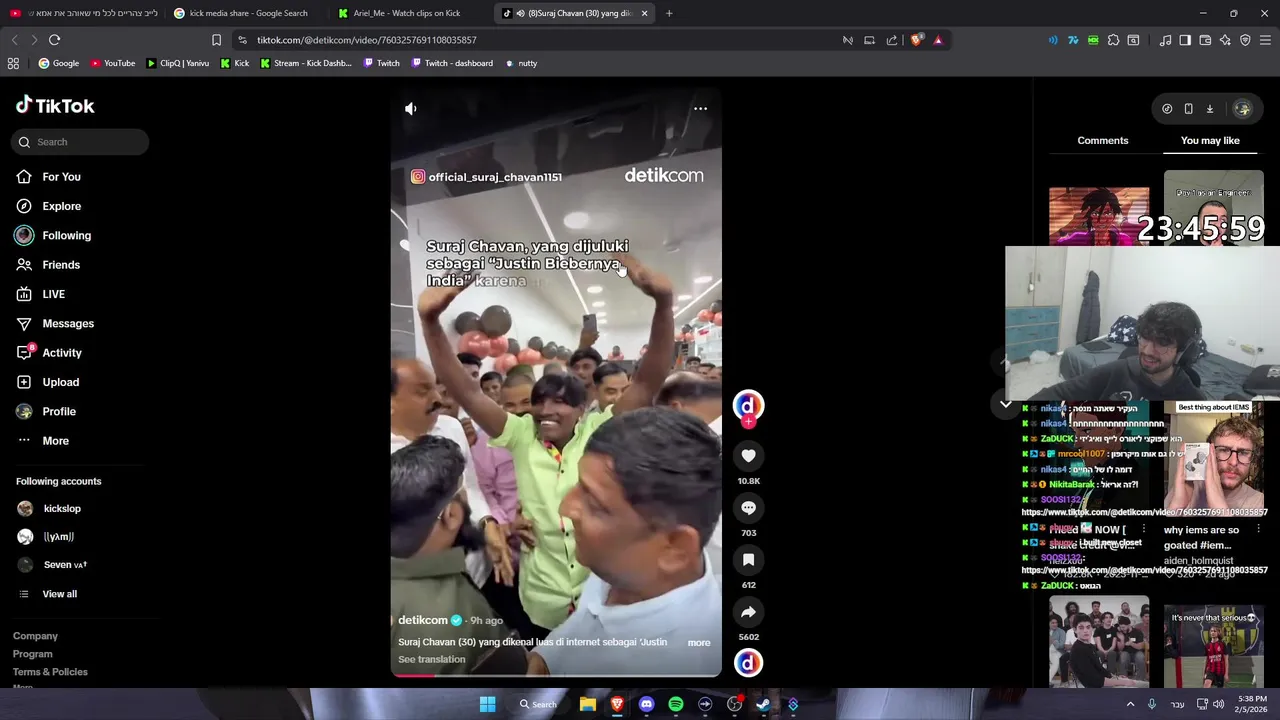Click View all following accounts
Screen dimensions: 1280x720
tap(60, 594)
